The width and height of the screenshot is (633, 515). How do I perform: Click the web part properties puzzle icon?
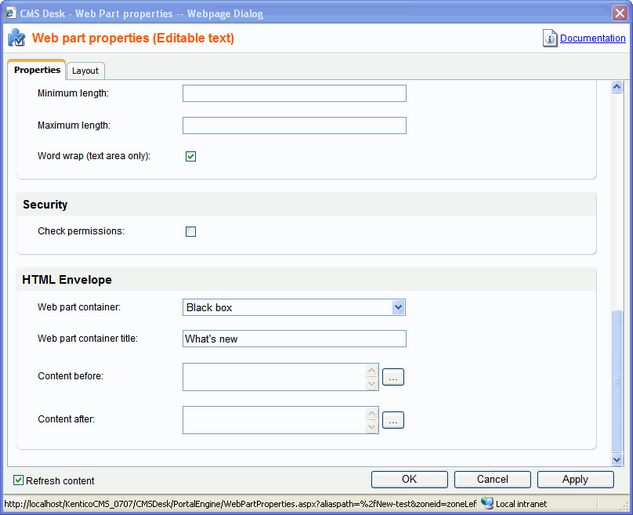pyautogui.click(x=17, y=38)
